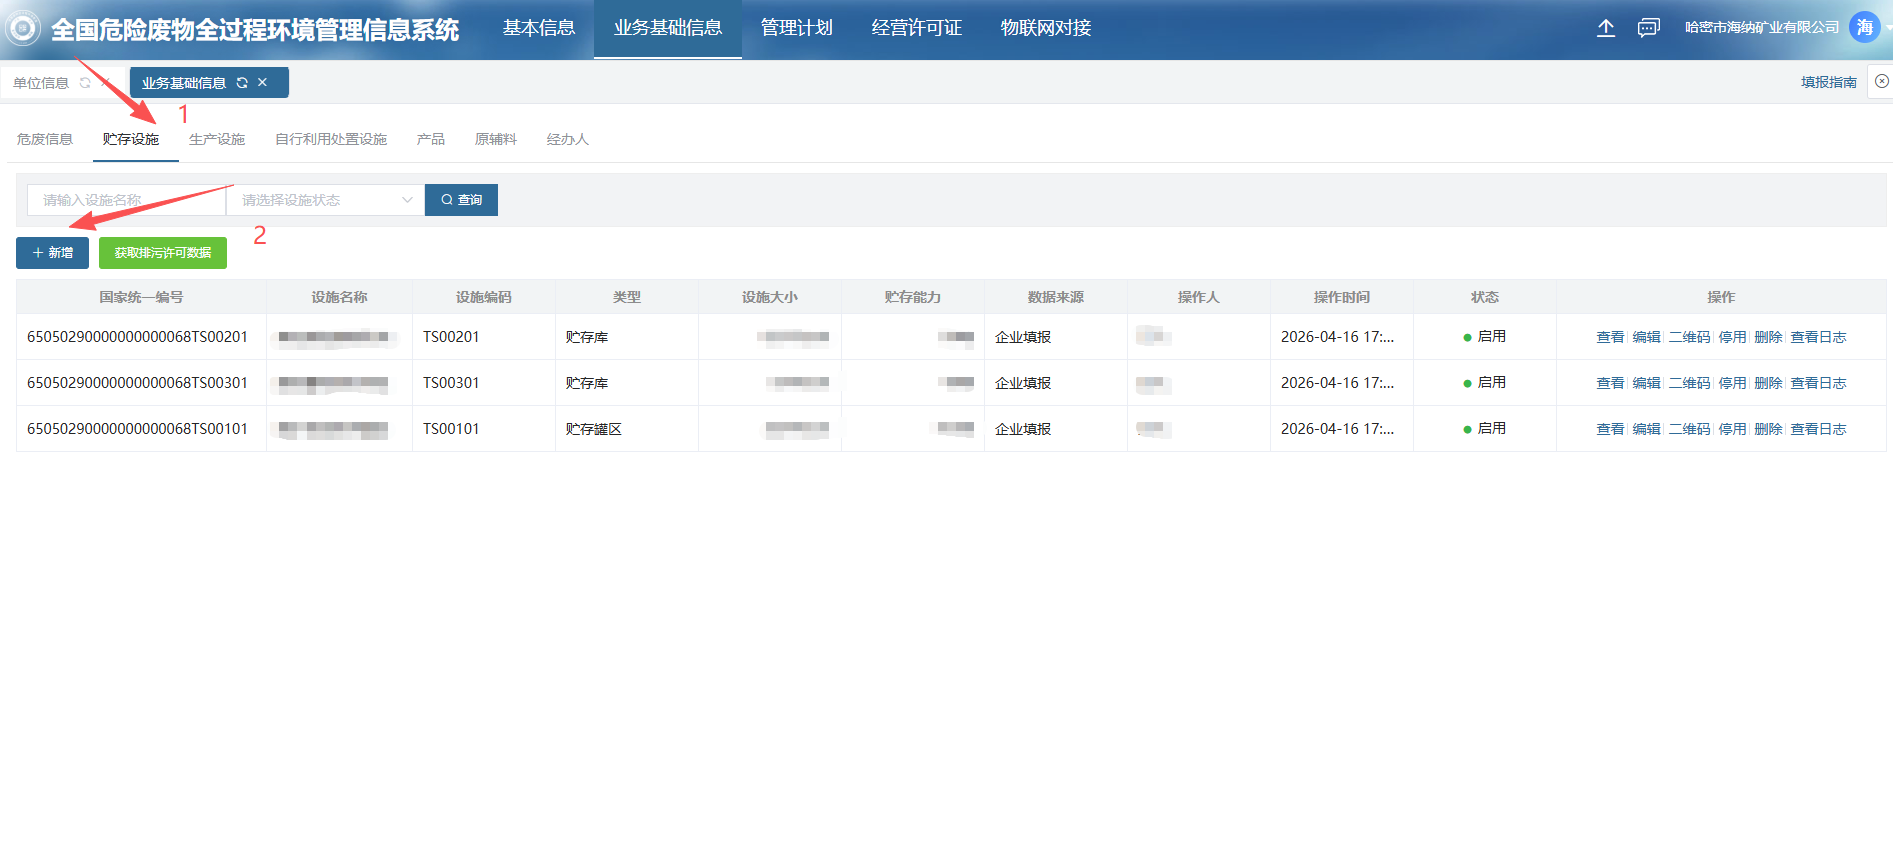The width and height of the screenshot is (1893, 864).
Task: Expand the 请选择设施状态 dropdown
Action: click(x=325, y=200)
